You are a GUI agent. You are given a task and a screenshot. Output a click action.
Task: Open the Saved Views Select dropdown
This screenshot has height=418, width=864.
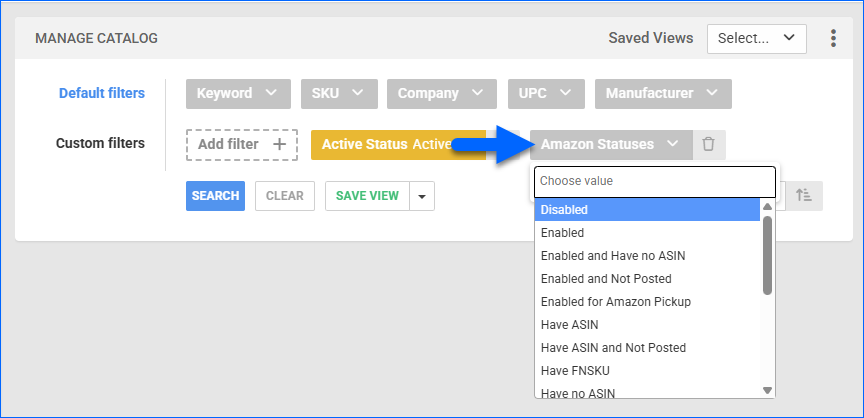pos(756,38)
